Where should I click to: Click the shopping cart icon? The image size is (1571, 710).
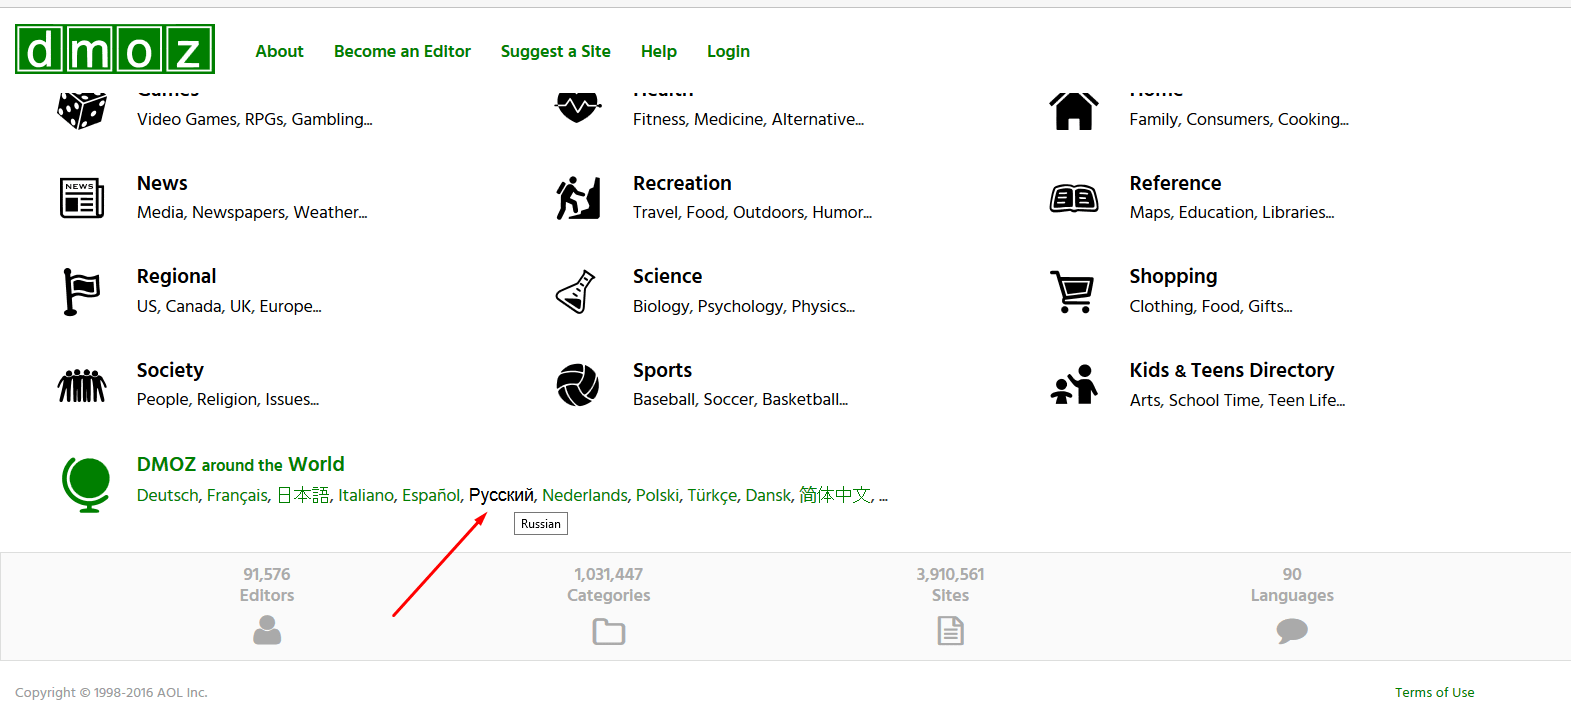[x=1072, y=292]
